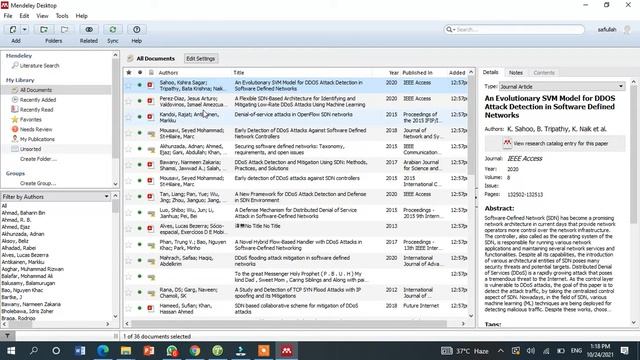Select My Publications in My Library
The width and height of the screenshot is (640, 360).
pos(37,139)
